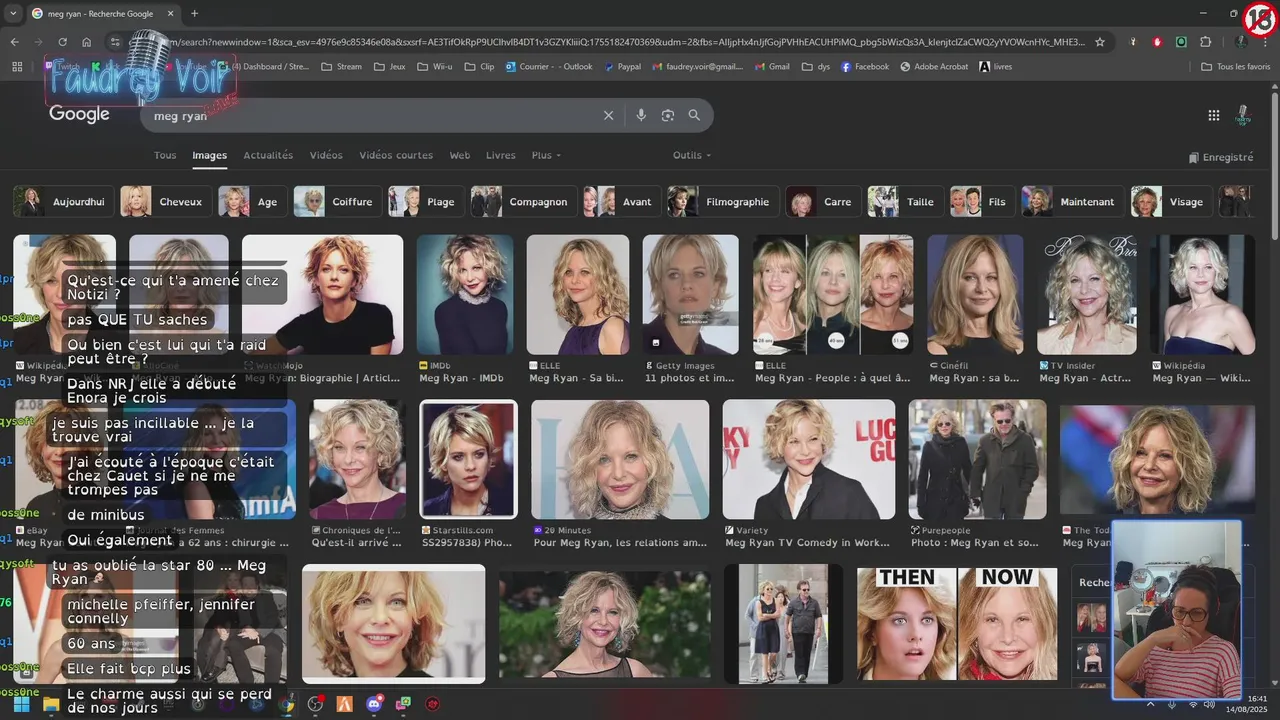1280x720 pixels.
Task: Open the Jeux bookmarks folder
Action: tap(389, 67)
